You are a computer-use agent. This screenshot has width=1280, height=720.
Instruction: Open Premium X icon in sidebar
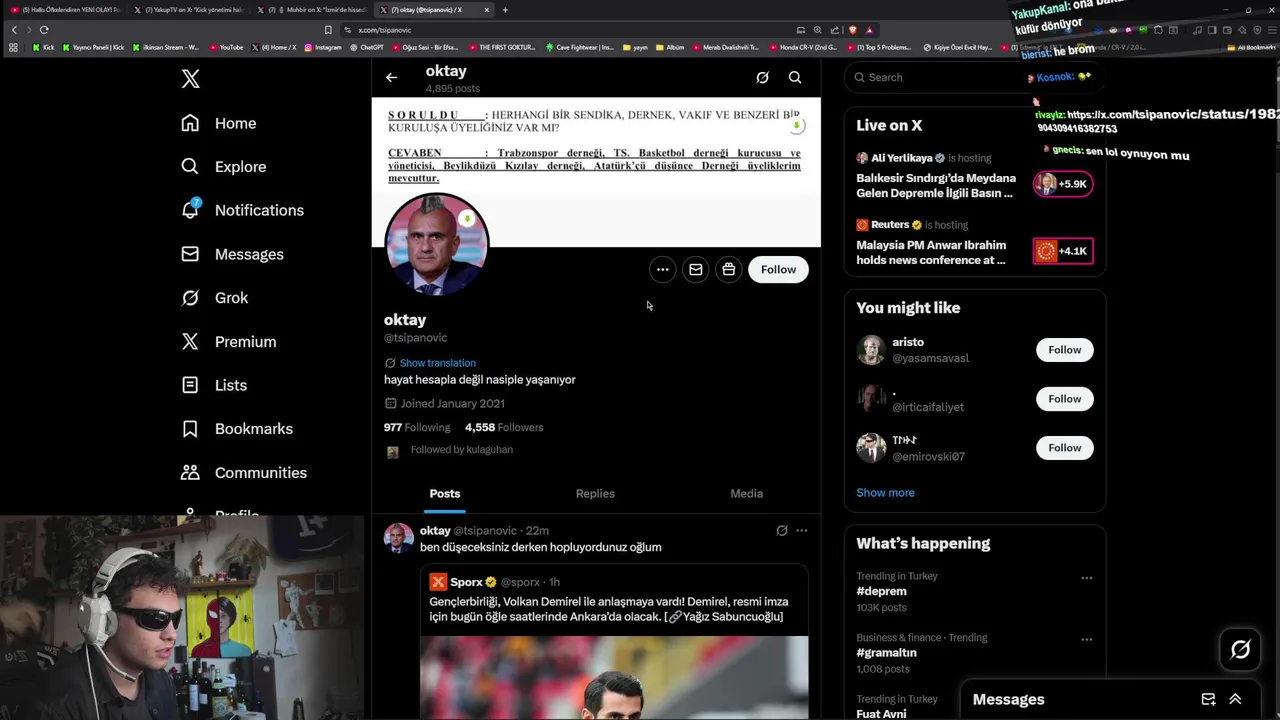(x=190, y=341)
